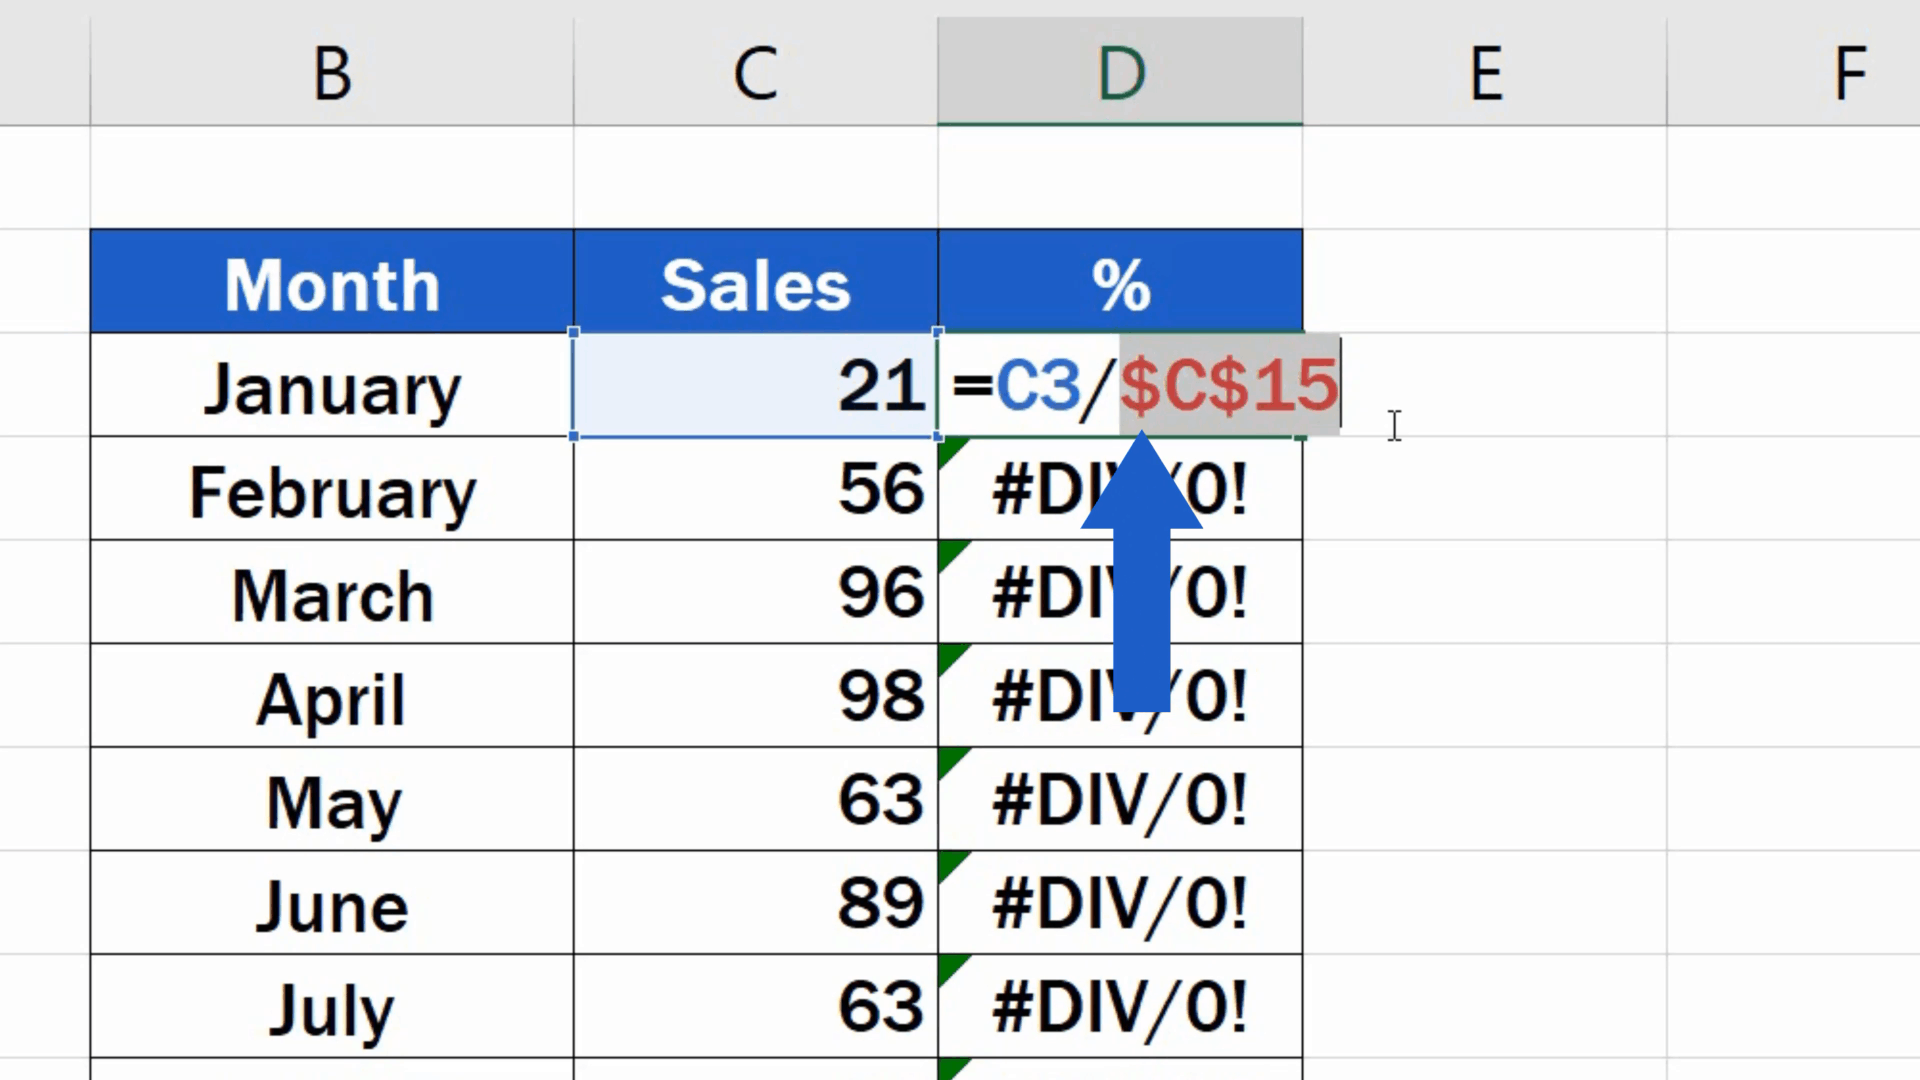Click the percent sign header cell
The image size is (1920, 1080).
pyautogui.click(x=1120, y=283)
